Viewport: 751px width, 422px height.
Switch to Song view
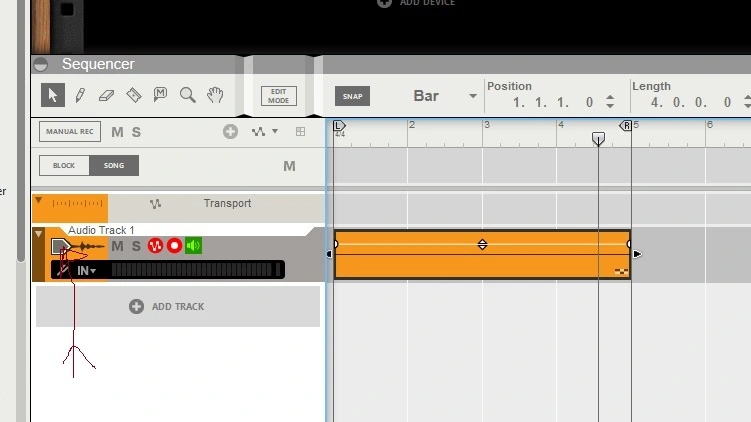pos(114,165)
